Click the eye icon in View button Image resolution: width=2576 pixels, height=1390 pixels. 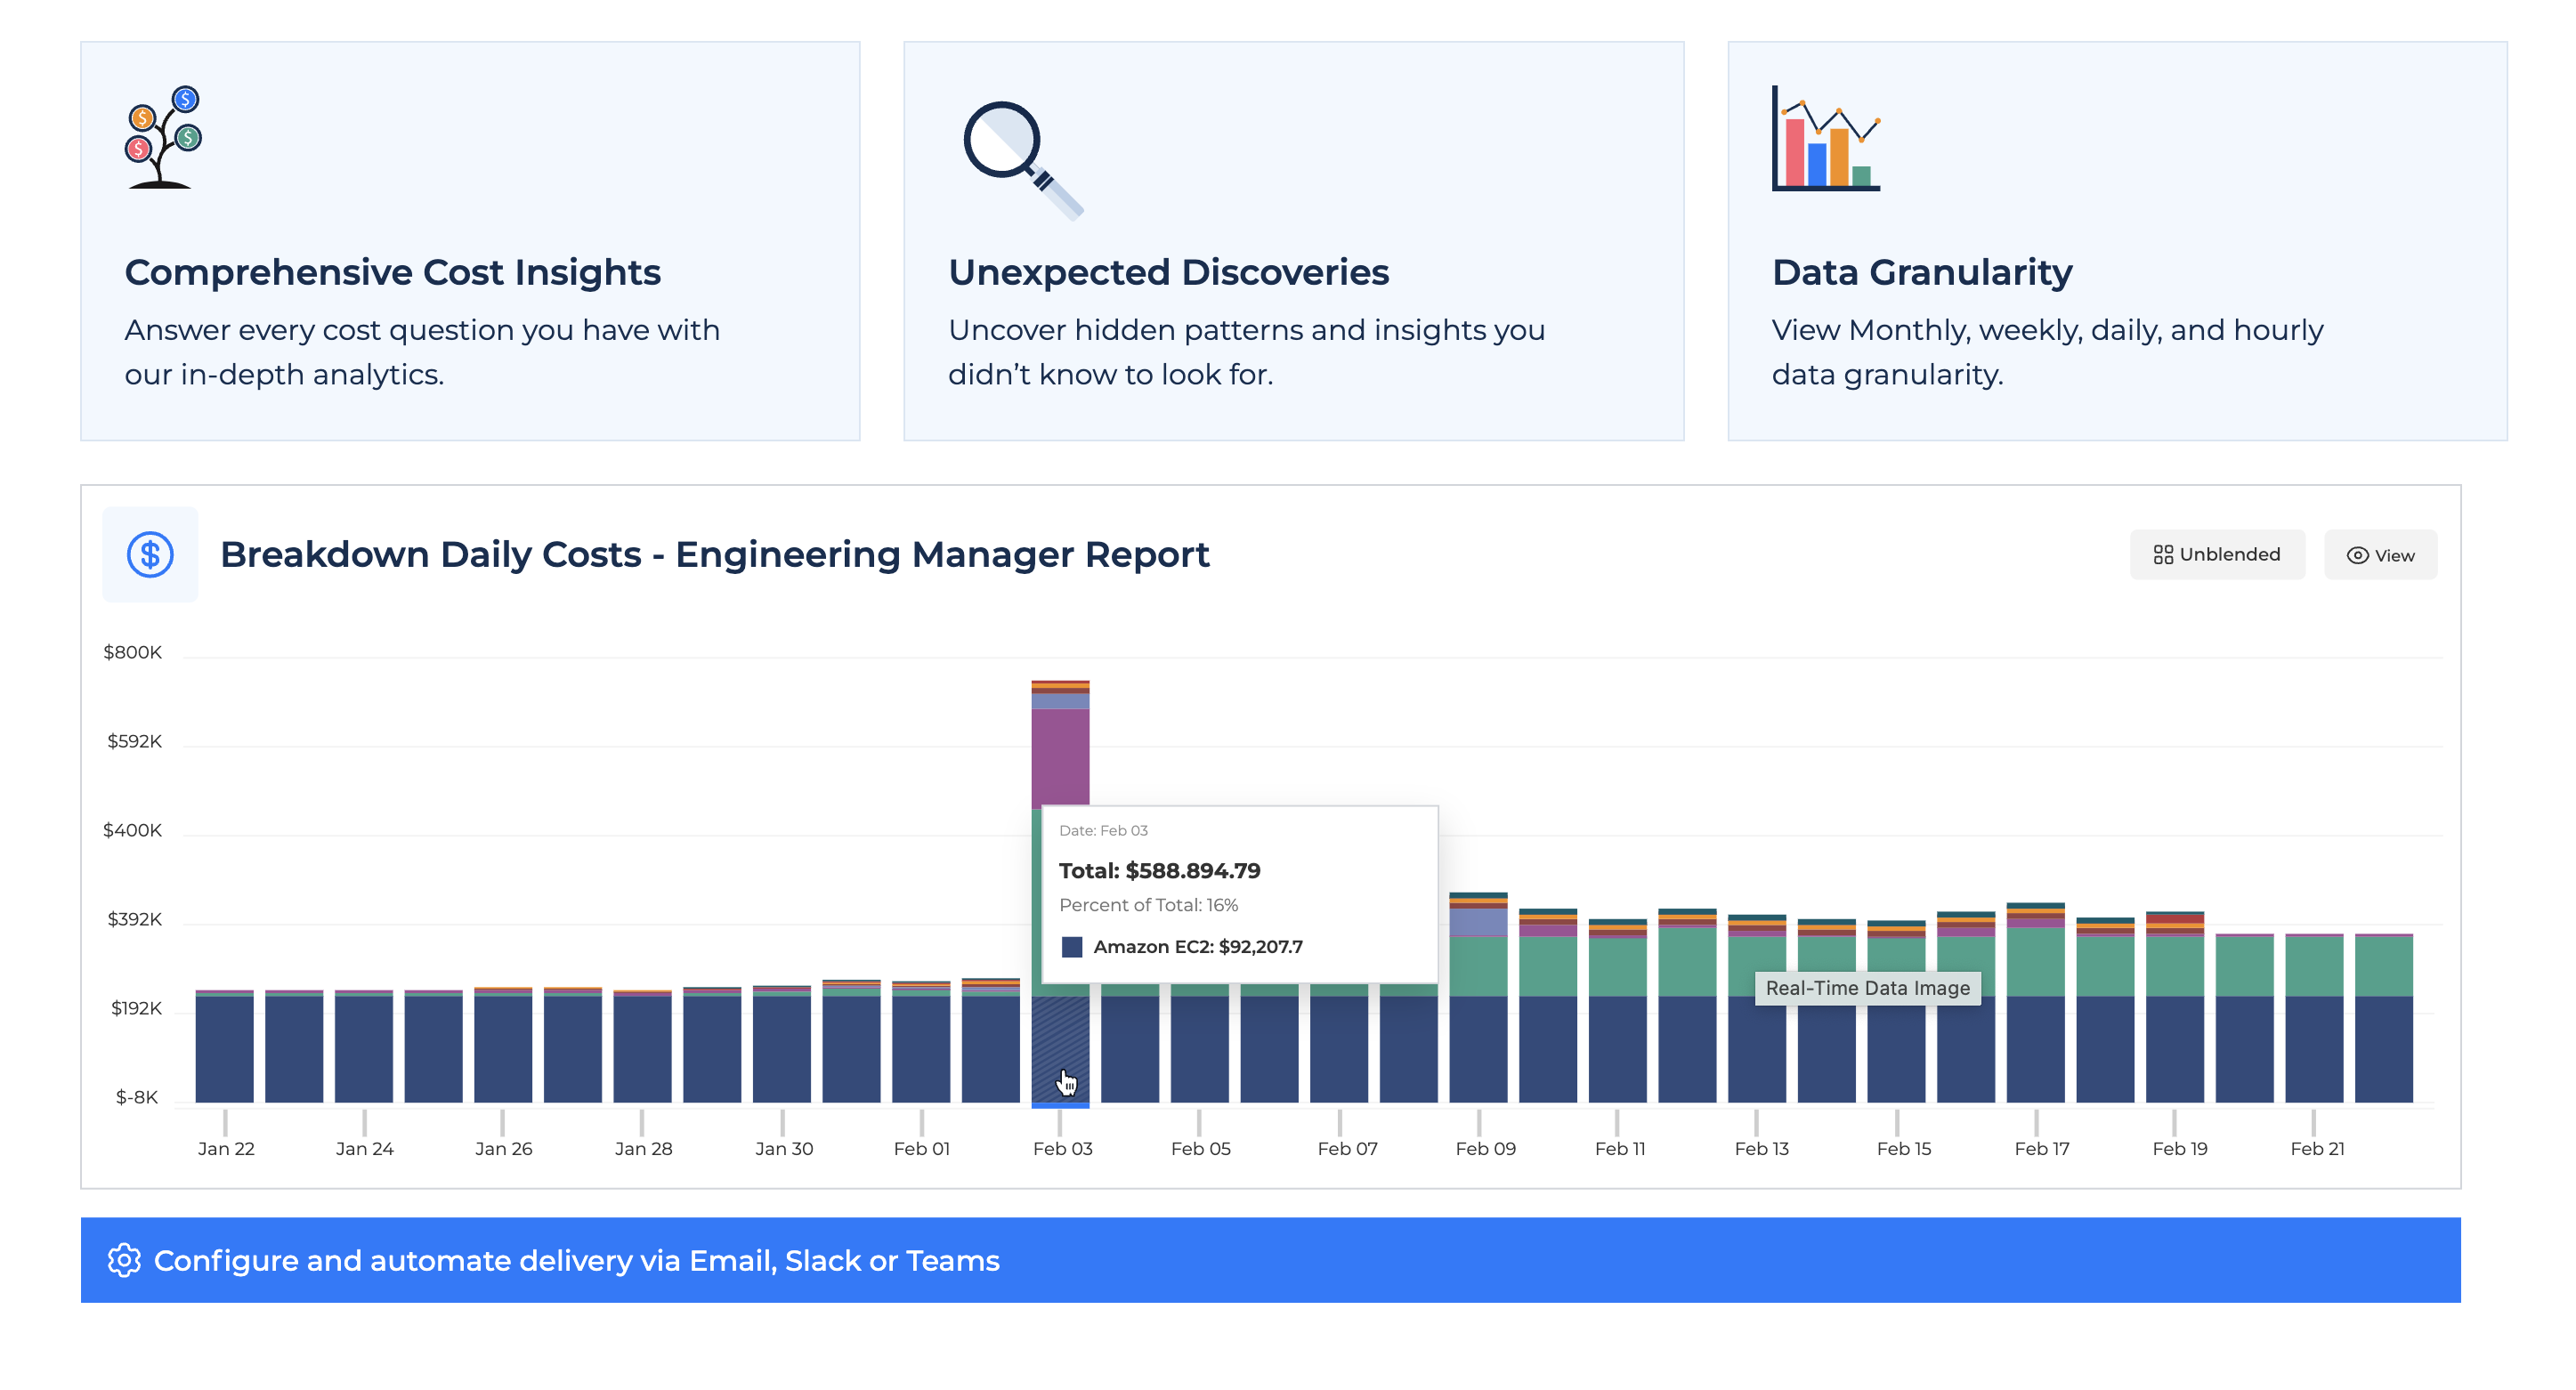[x=2357, y=555]
